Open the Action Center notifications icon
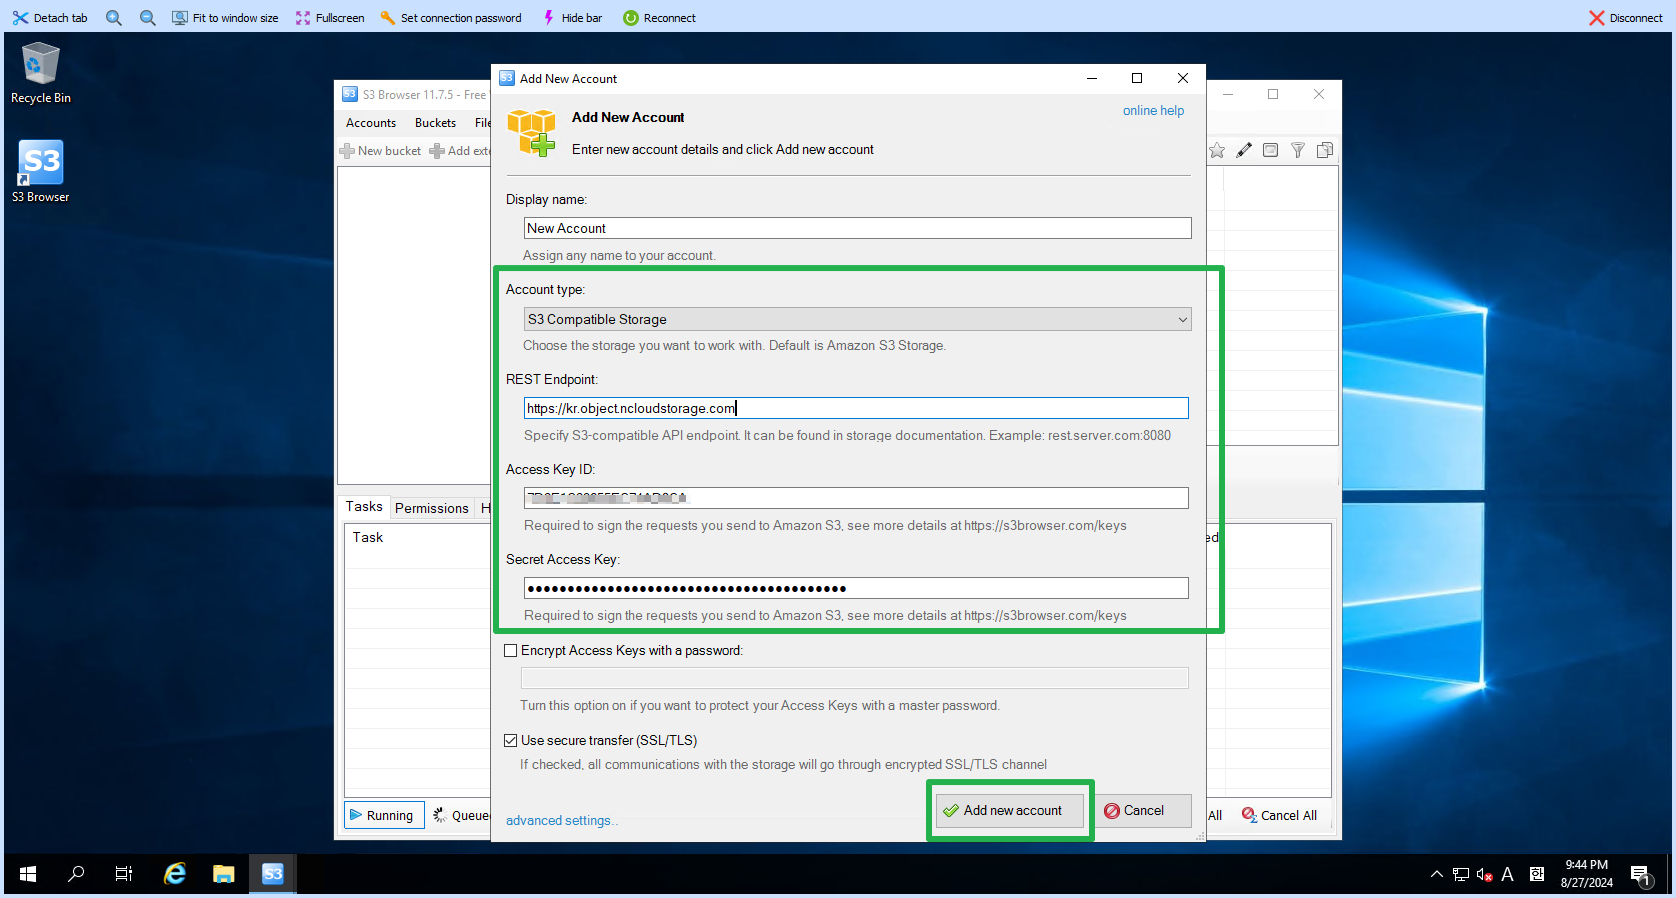 [1641, 875]
